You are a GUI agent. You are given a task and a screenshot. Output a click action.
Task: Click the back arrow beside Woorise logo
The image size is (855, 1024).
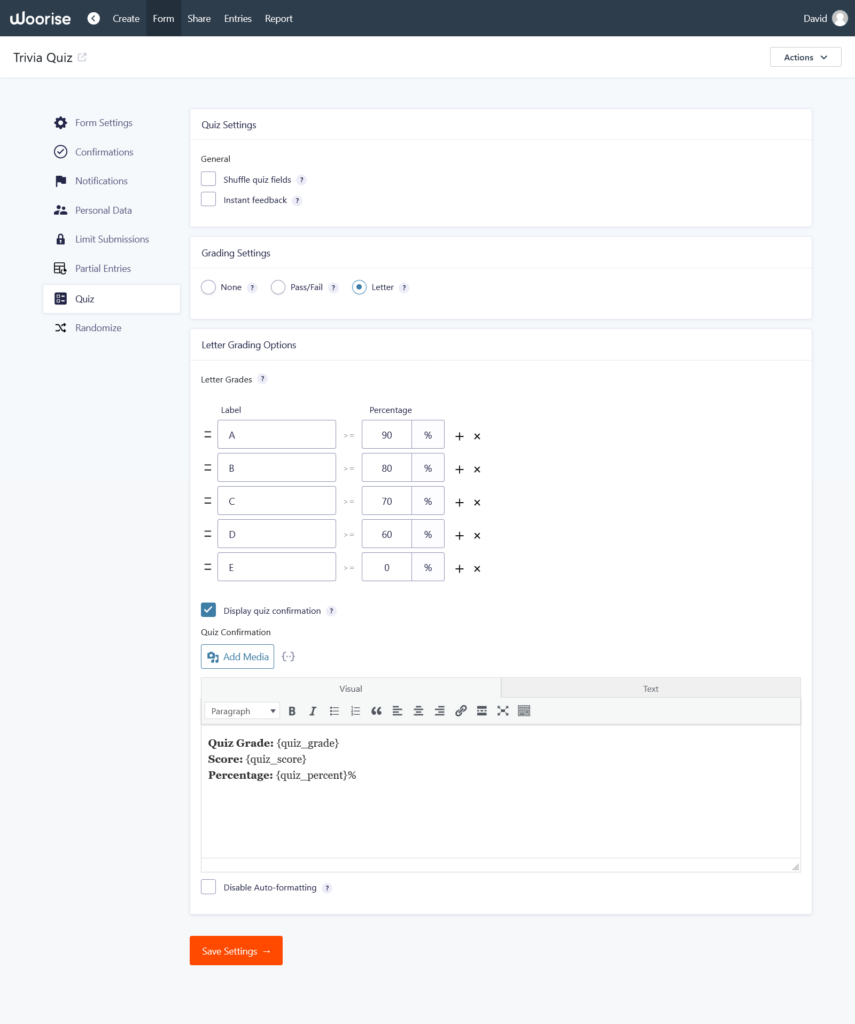pos(94,18)
